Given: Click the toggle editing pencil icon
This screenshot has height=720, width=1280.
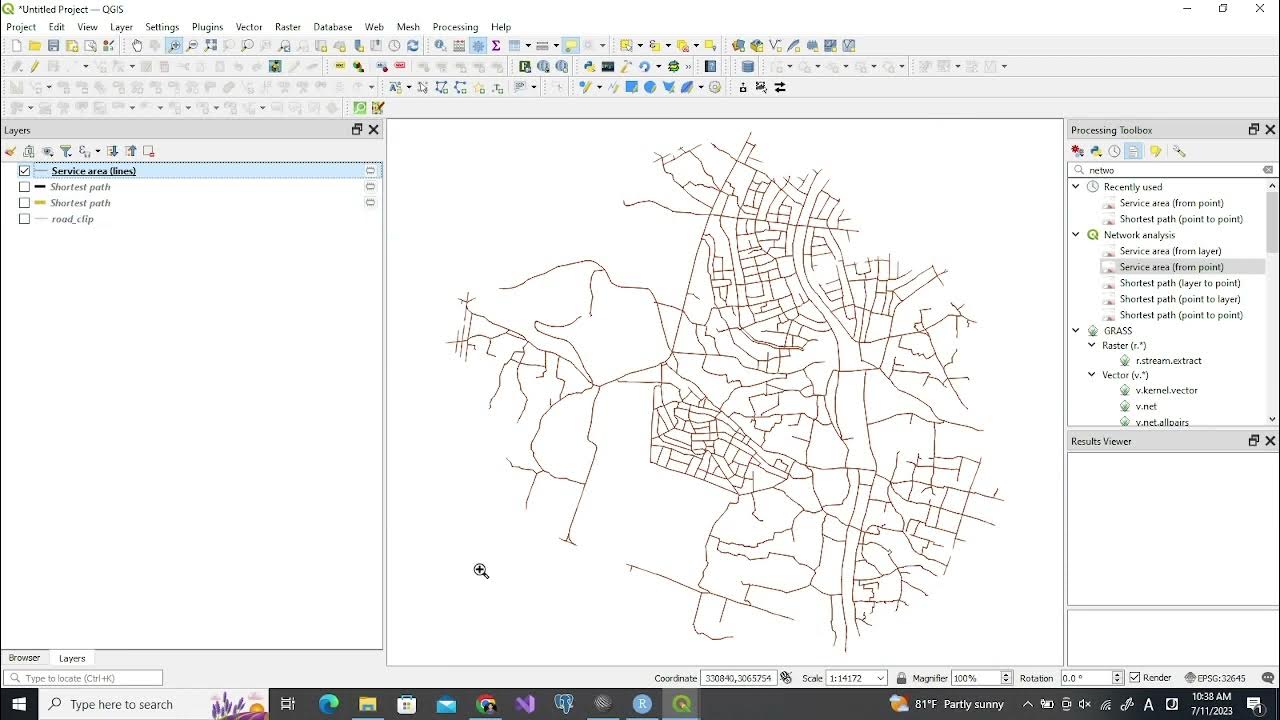Looking at the screenshot, I should [35, 67].
